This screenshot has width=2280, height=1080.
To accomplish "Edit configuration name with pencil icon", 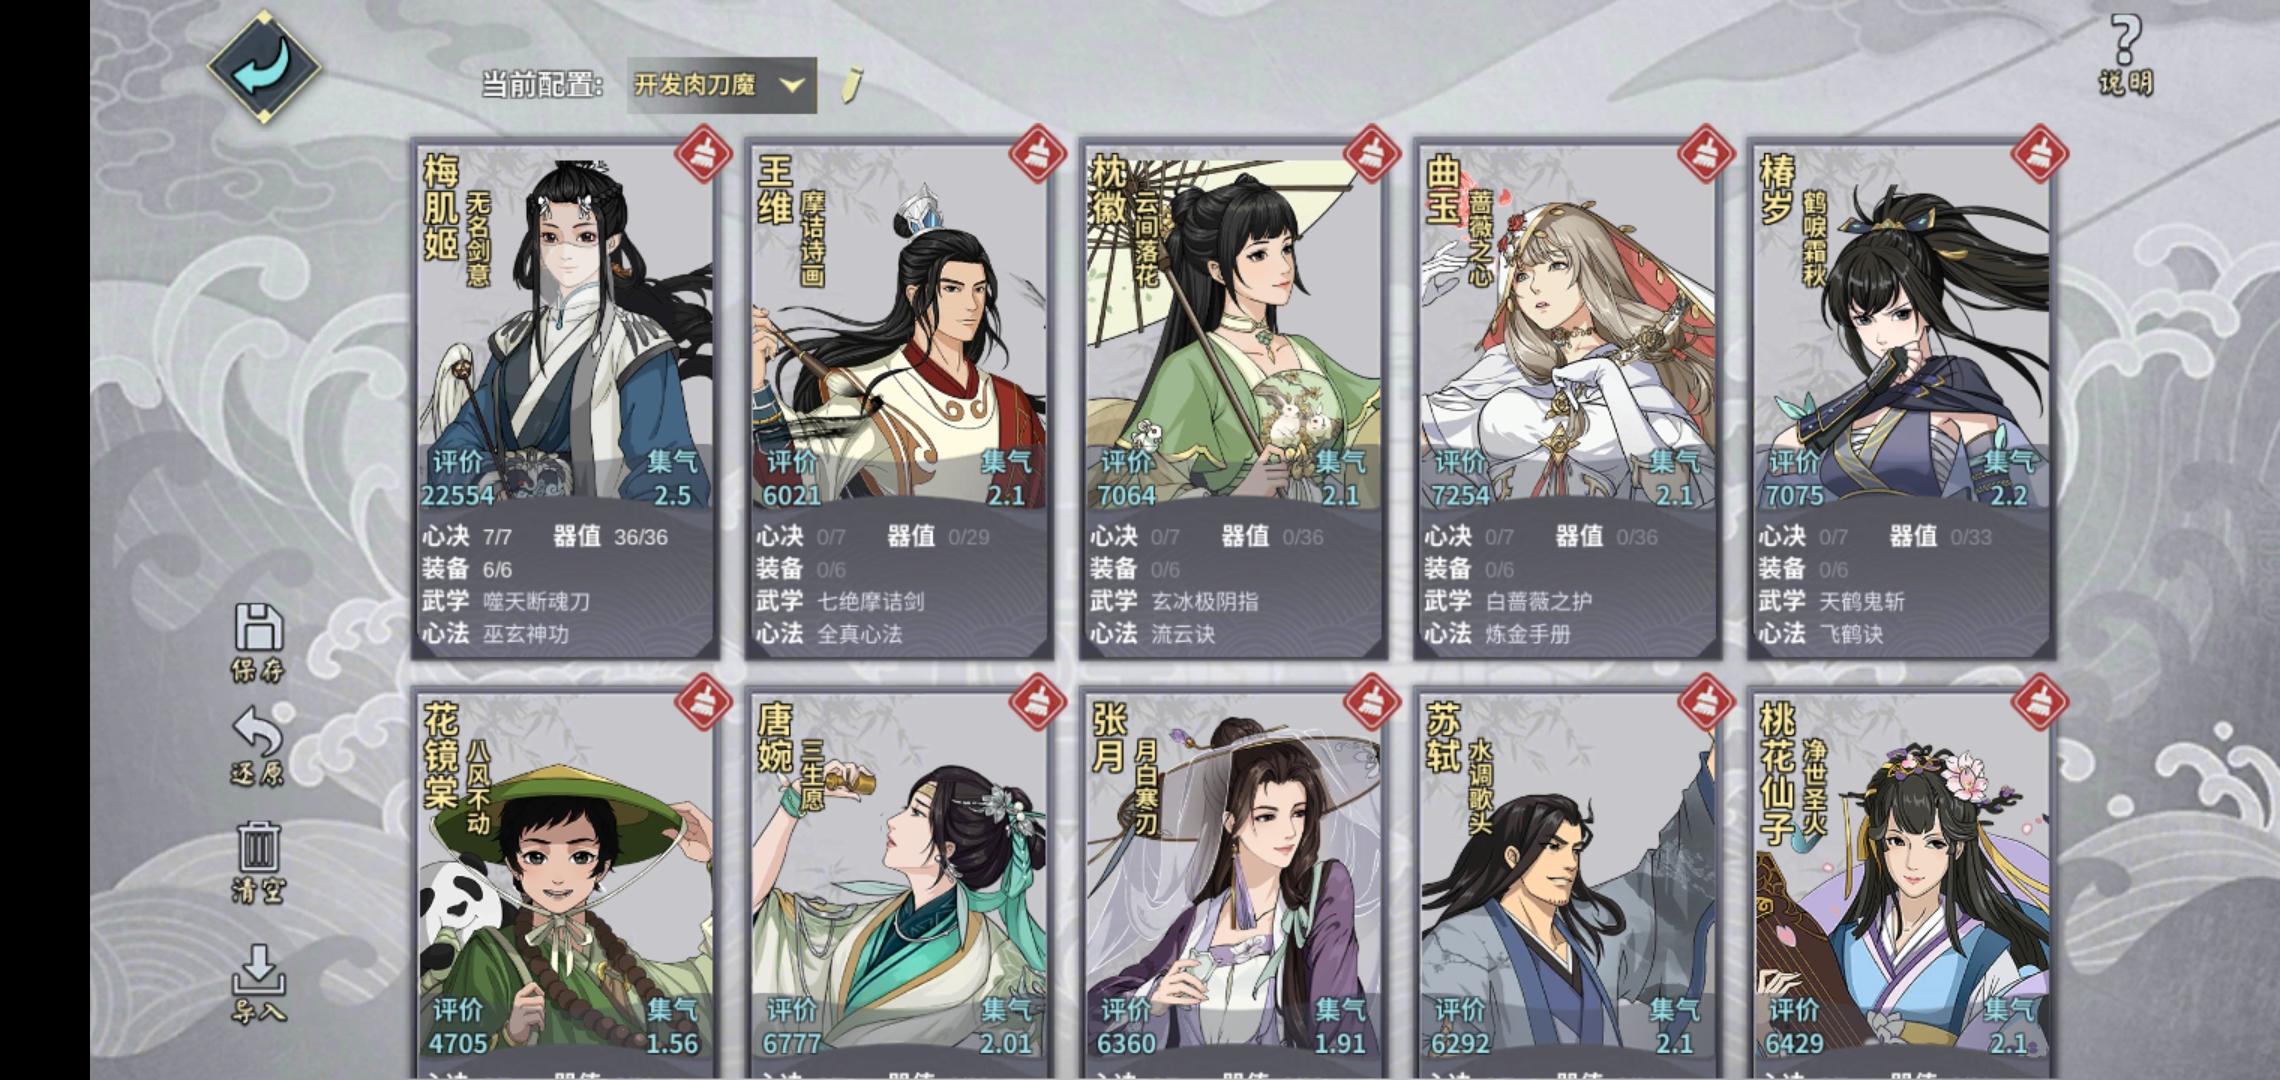I will click(851, 85).
